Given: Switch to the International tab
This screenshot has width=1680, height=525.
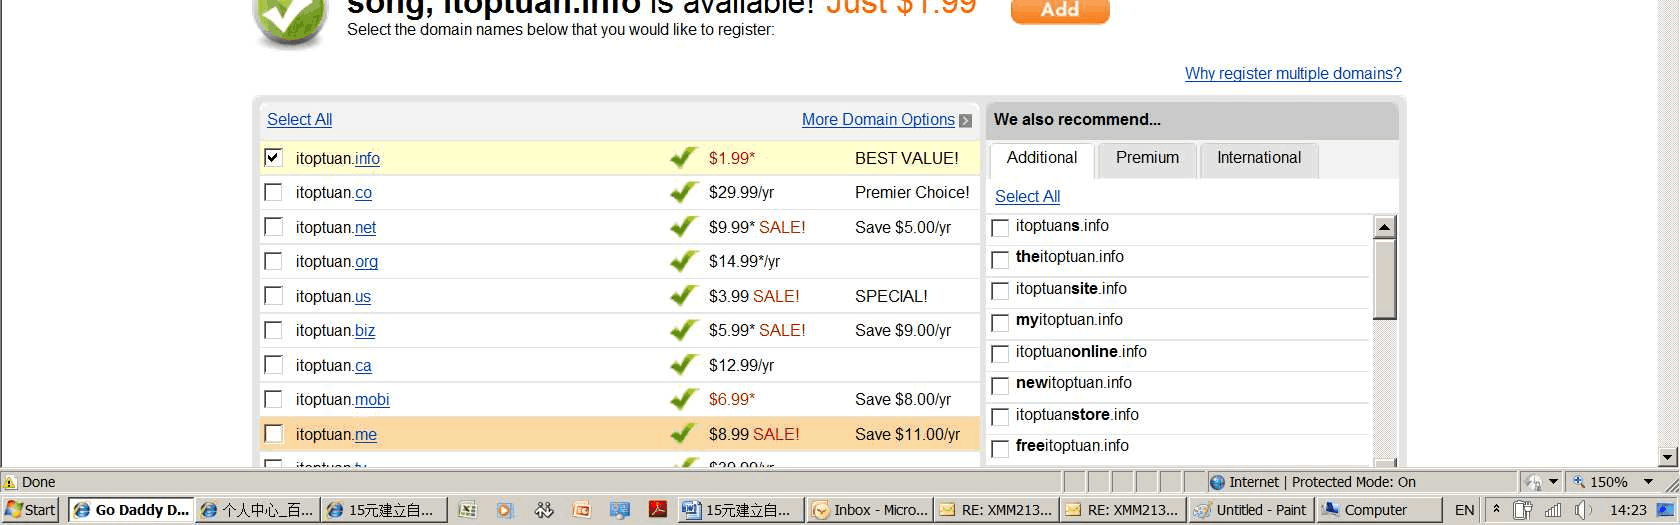Looking at the screenshot, I should click(1258, 158).
